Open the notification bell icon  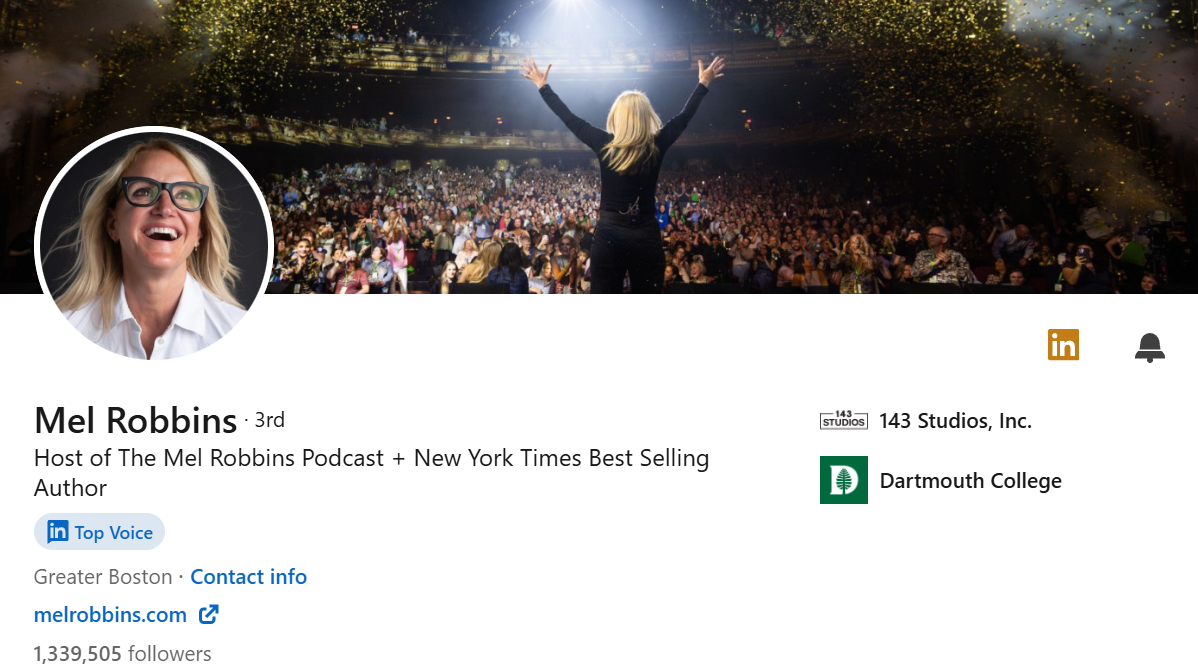1149,346
